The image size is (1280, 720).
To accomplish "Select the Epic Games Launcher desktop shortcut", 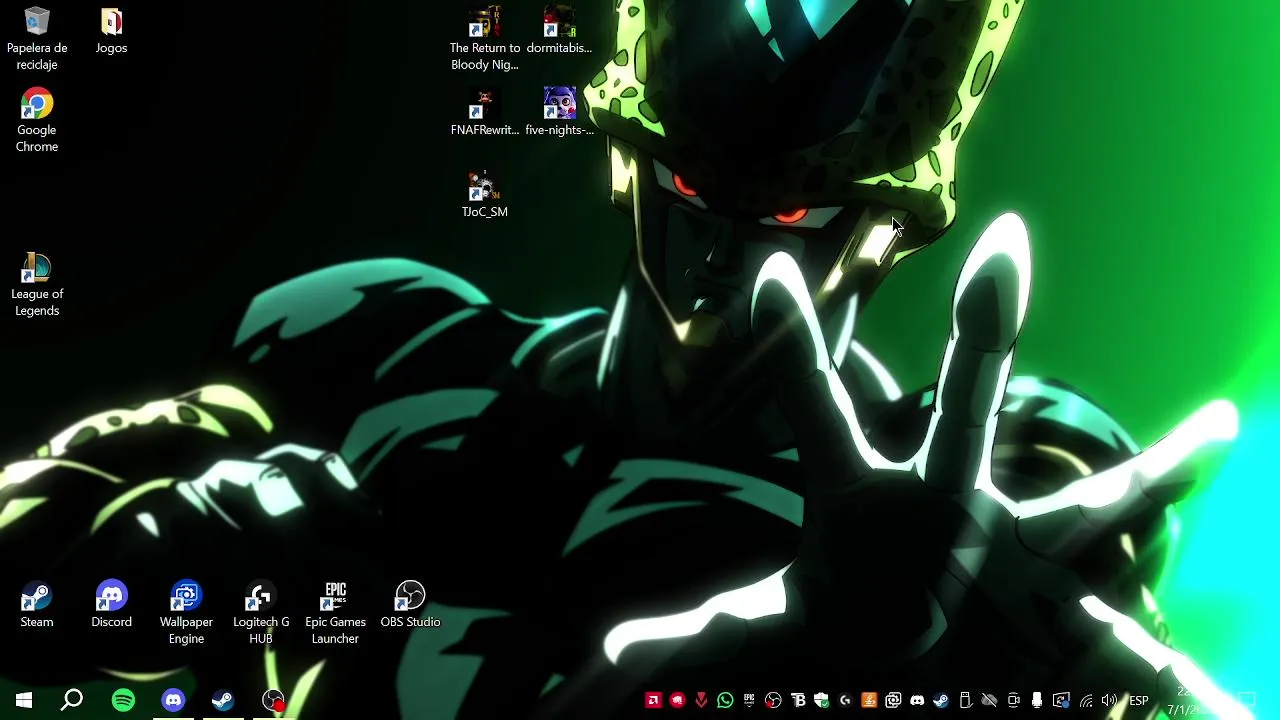I will [335, 612].
